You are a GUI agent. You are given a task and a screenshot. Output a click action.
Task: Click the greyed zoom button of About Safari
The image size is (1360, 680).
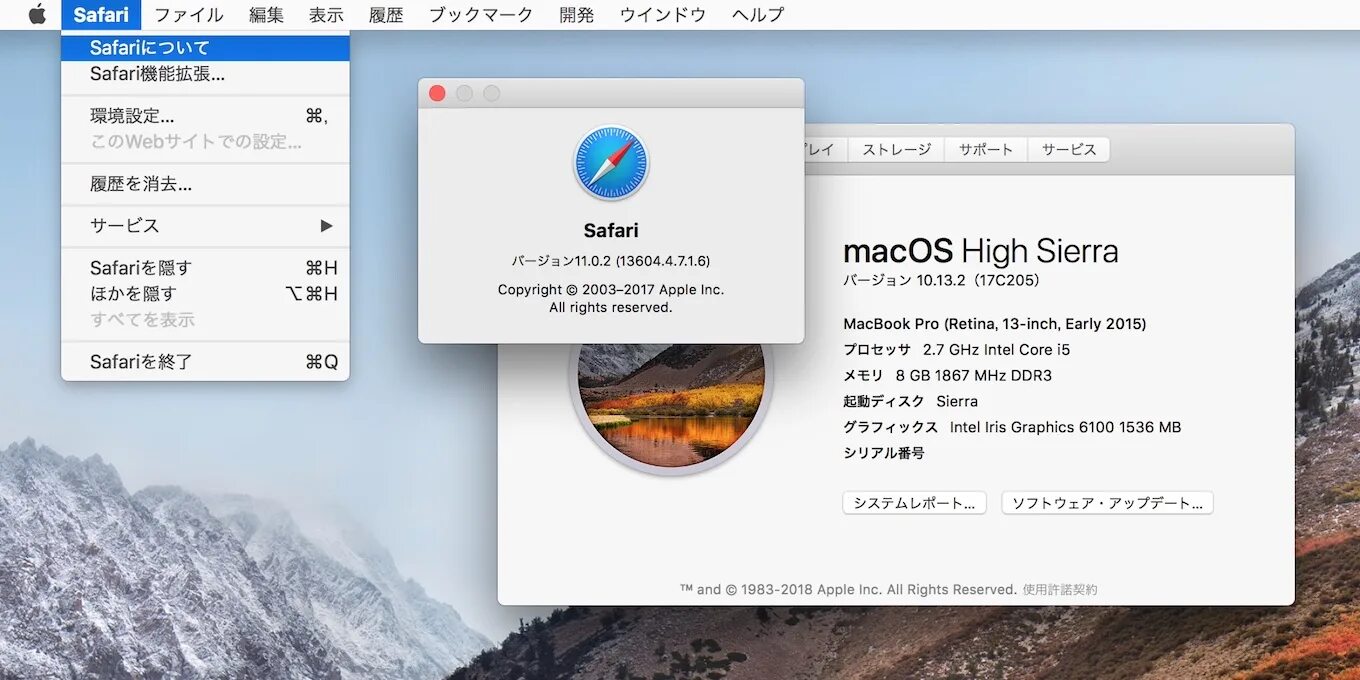click(491, 93)
